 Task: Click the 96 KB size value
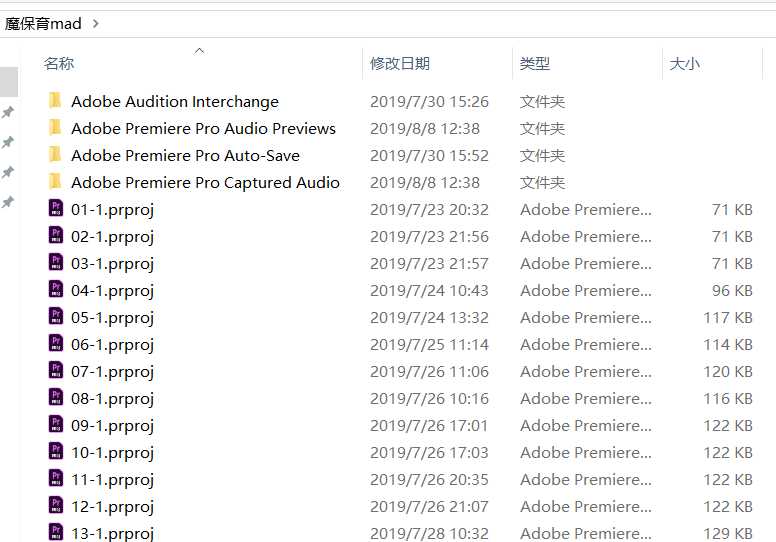click(x=732, y=291)
